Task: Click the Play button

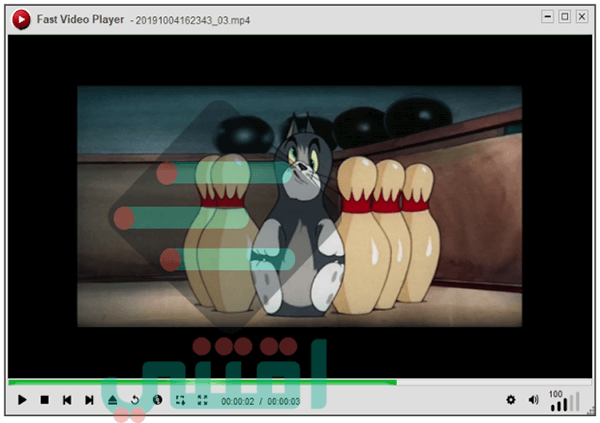Action: point(22,400)
